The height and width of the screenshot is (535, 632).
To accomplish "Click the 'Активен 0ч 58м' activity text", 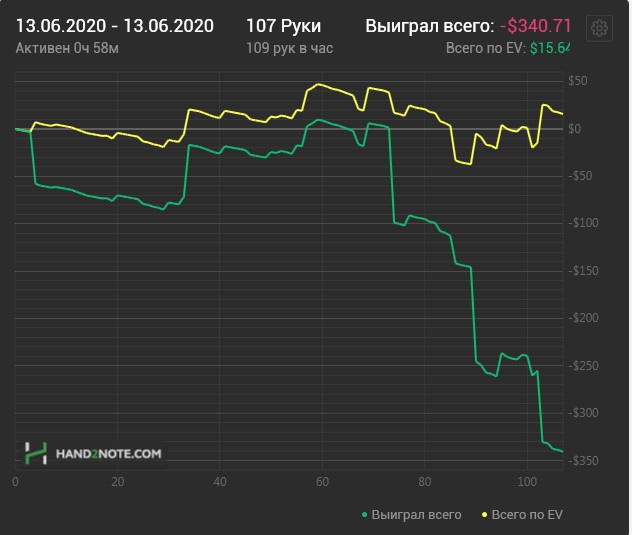I will [x=66, y=48].
